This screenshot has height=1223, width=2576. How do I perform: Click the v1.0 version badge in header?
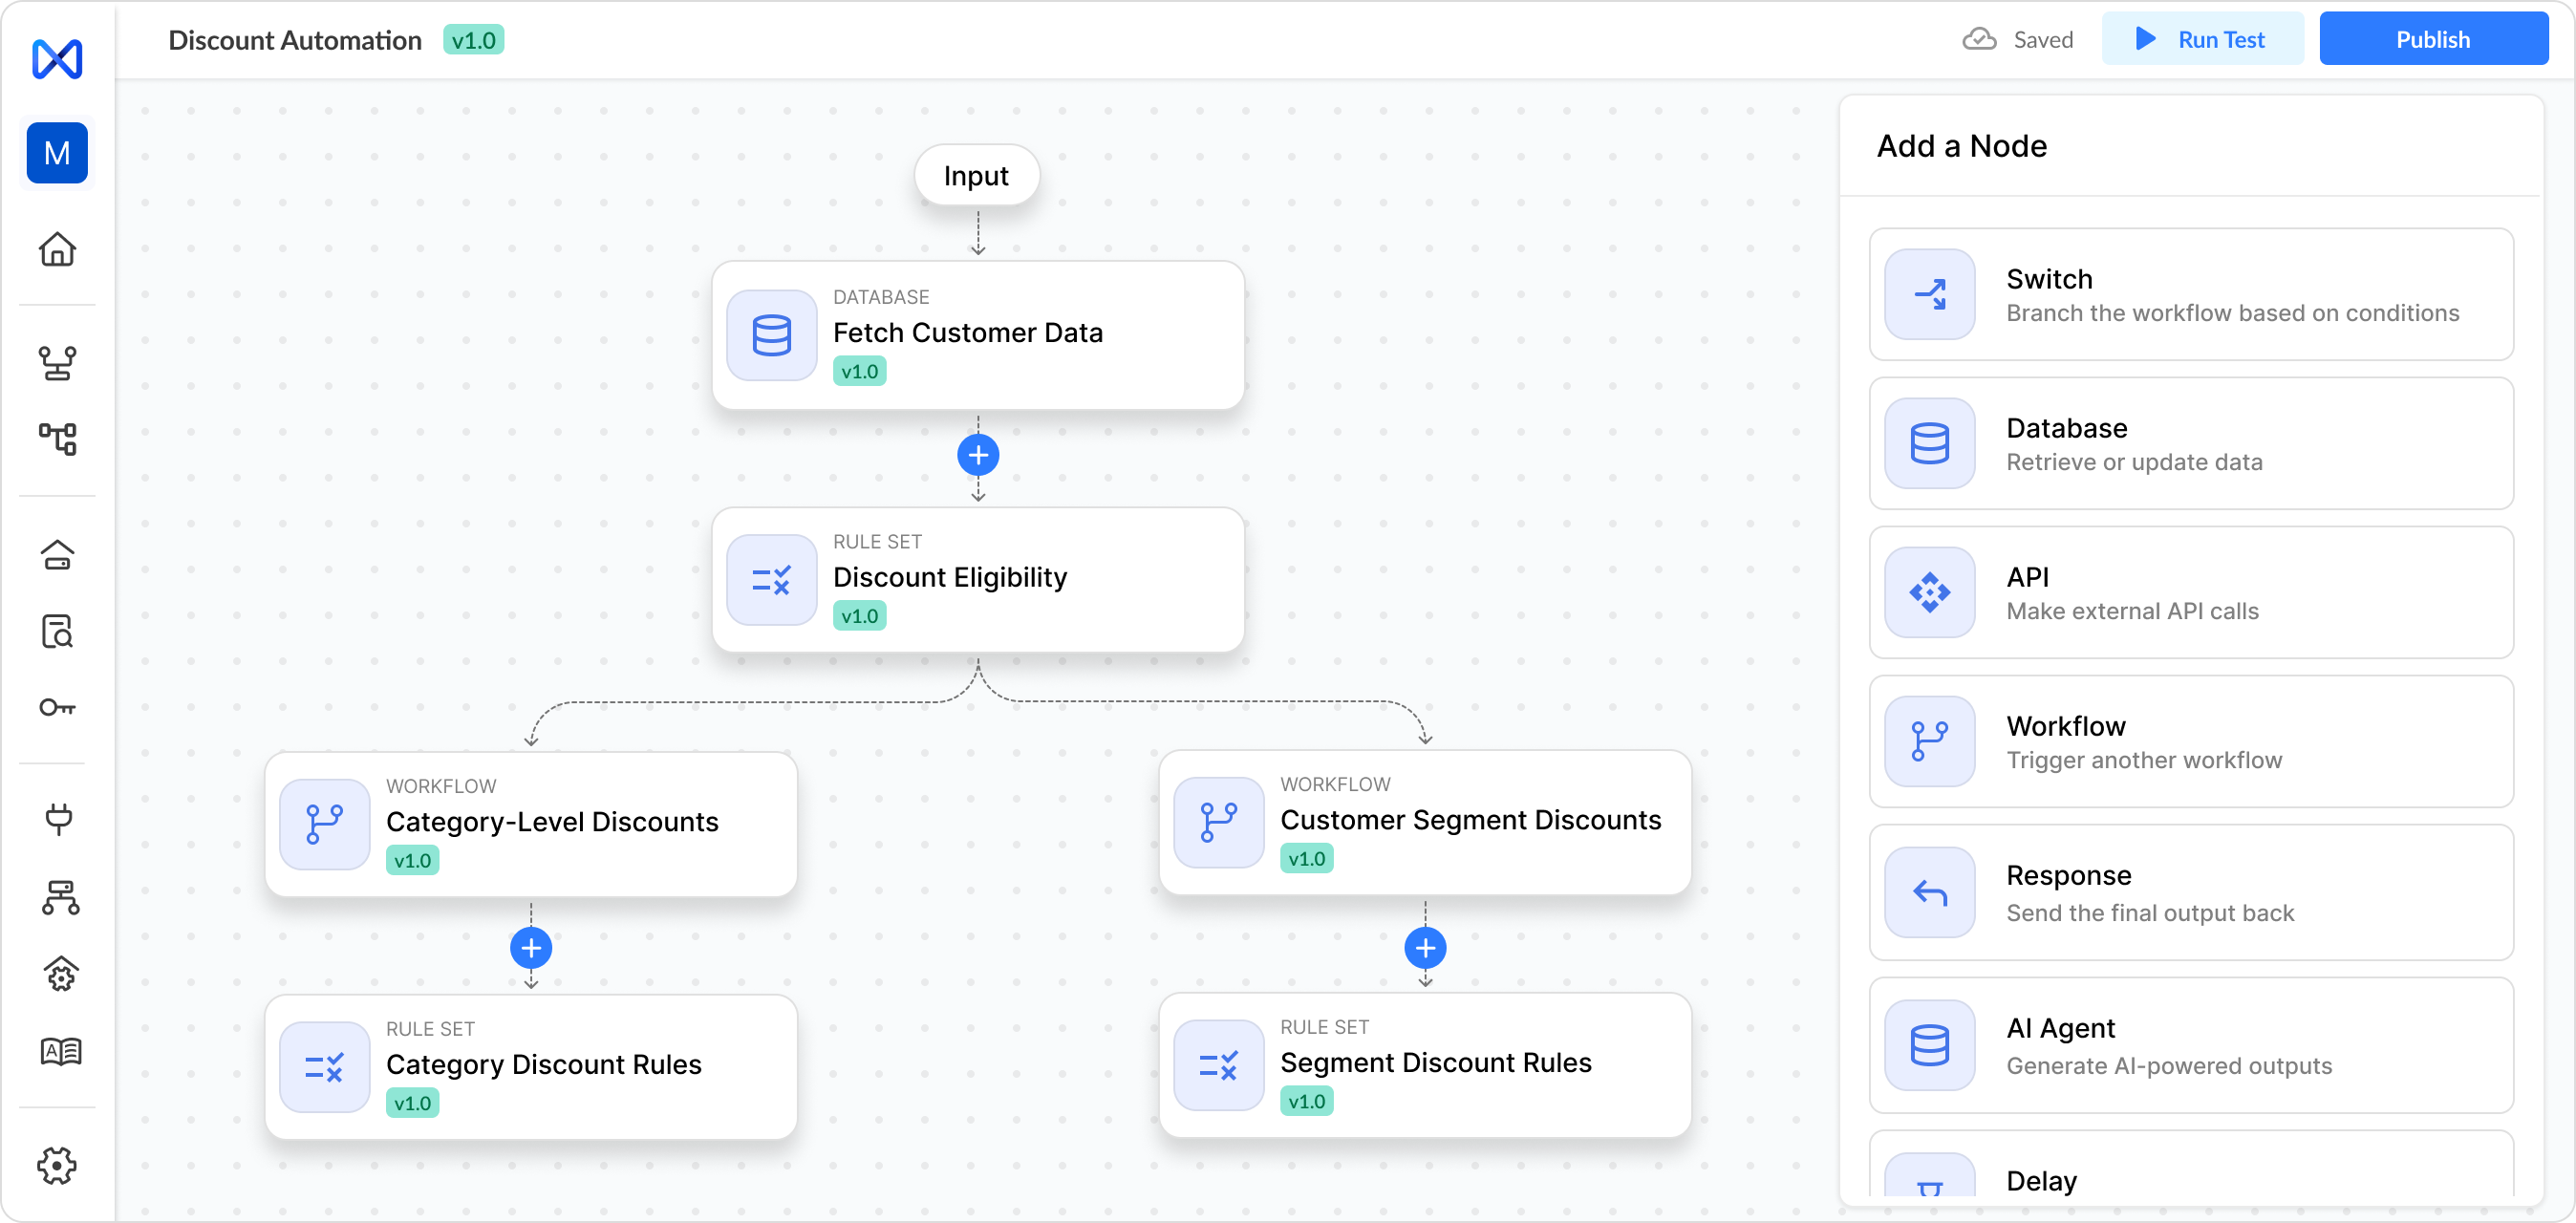click(x=473, y=41)
